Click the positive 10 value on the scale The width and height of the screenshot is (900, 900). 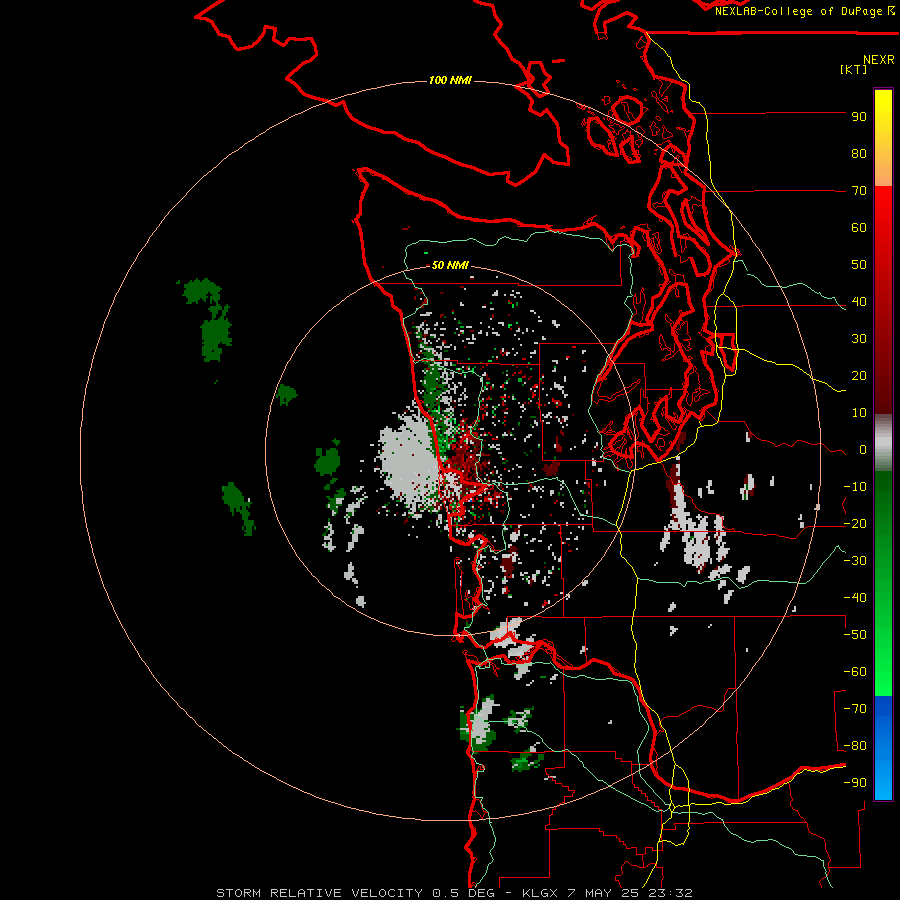859,413
